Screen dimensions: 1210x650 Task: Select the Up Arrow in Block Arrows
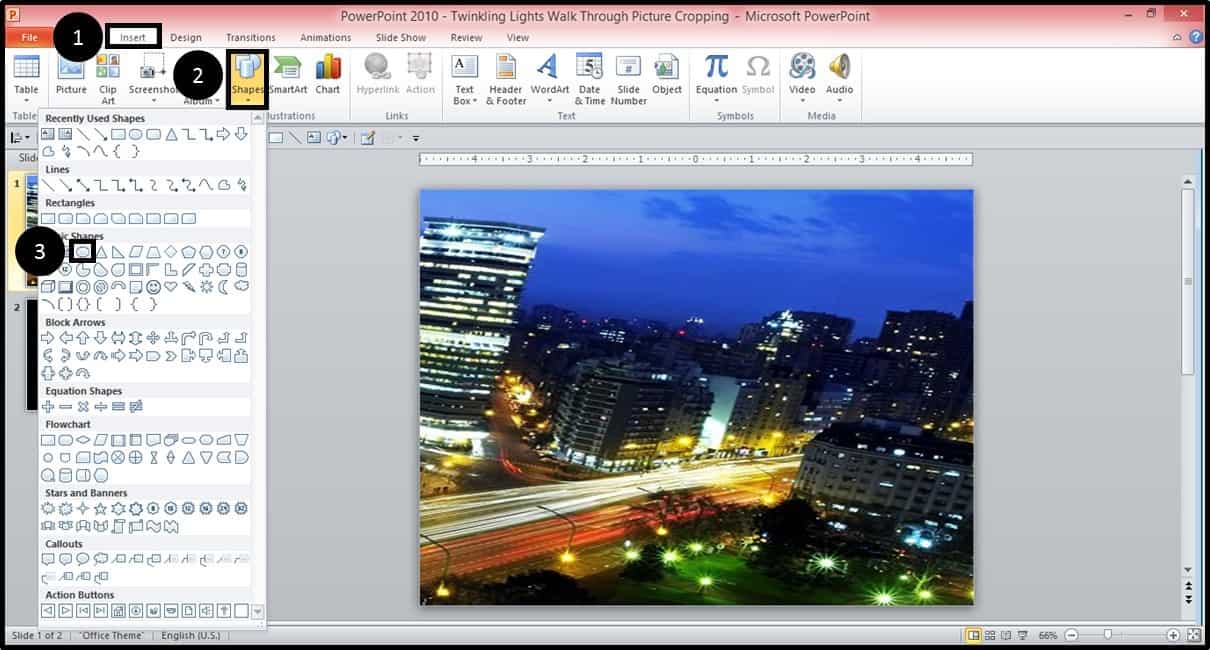click(83, 338)
